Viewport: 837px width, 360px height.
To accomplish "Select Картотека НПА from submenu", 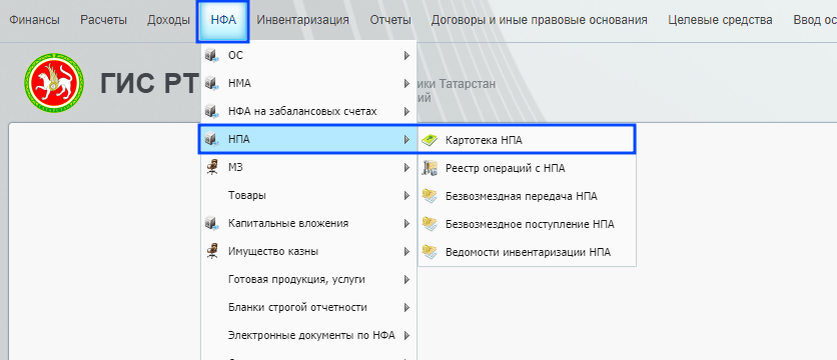I will click(x=527, y=140).
